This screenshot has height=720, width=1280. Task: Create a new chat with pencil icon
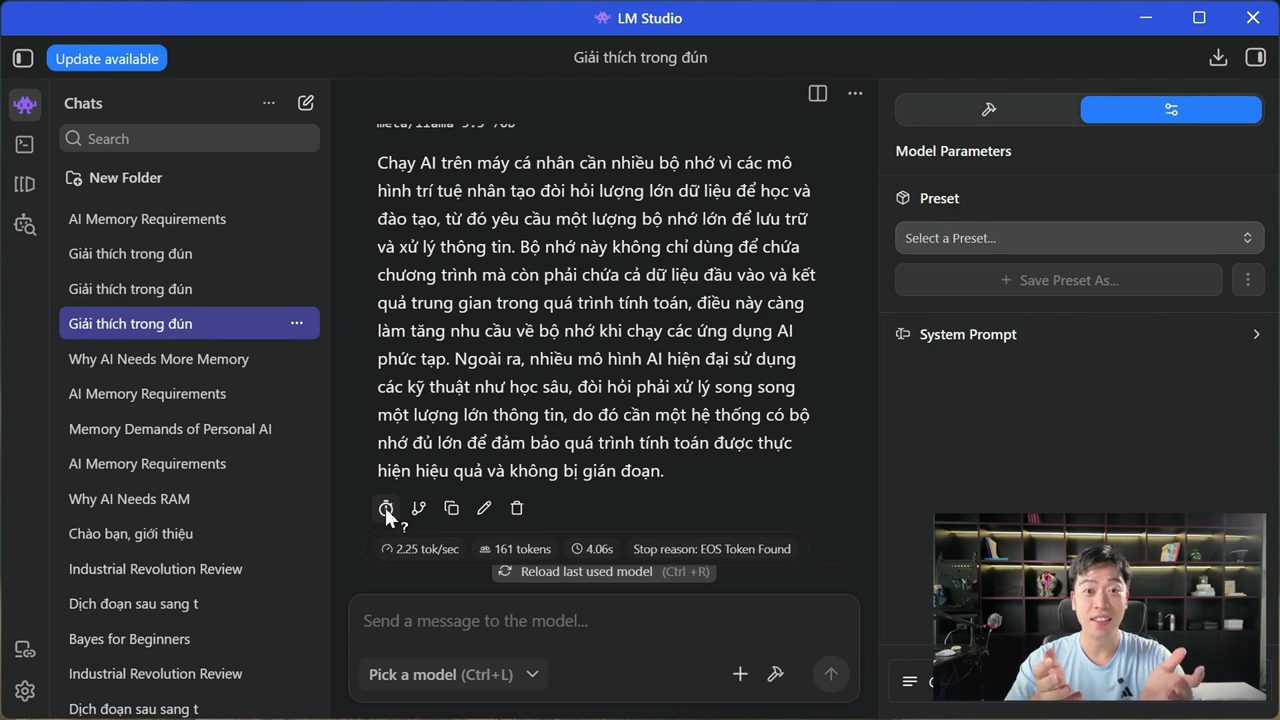click(306, 103)
